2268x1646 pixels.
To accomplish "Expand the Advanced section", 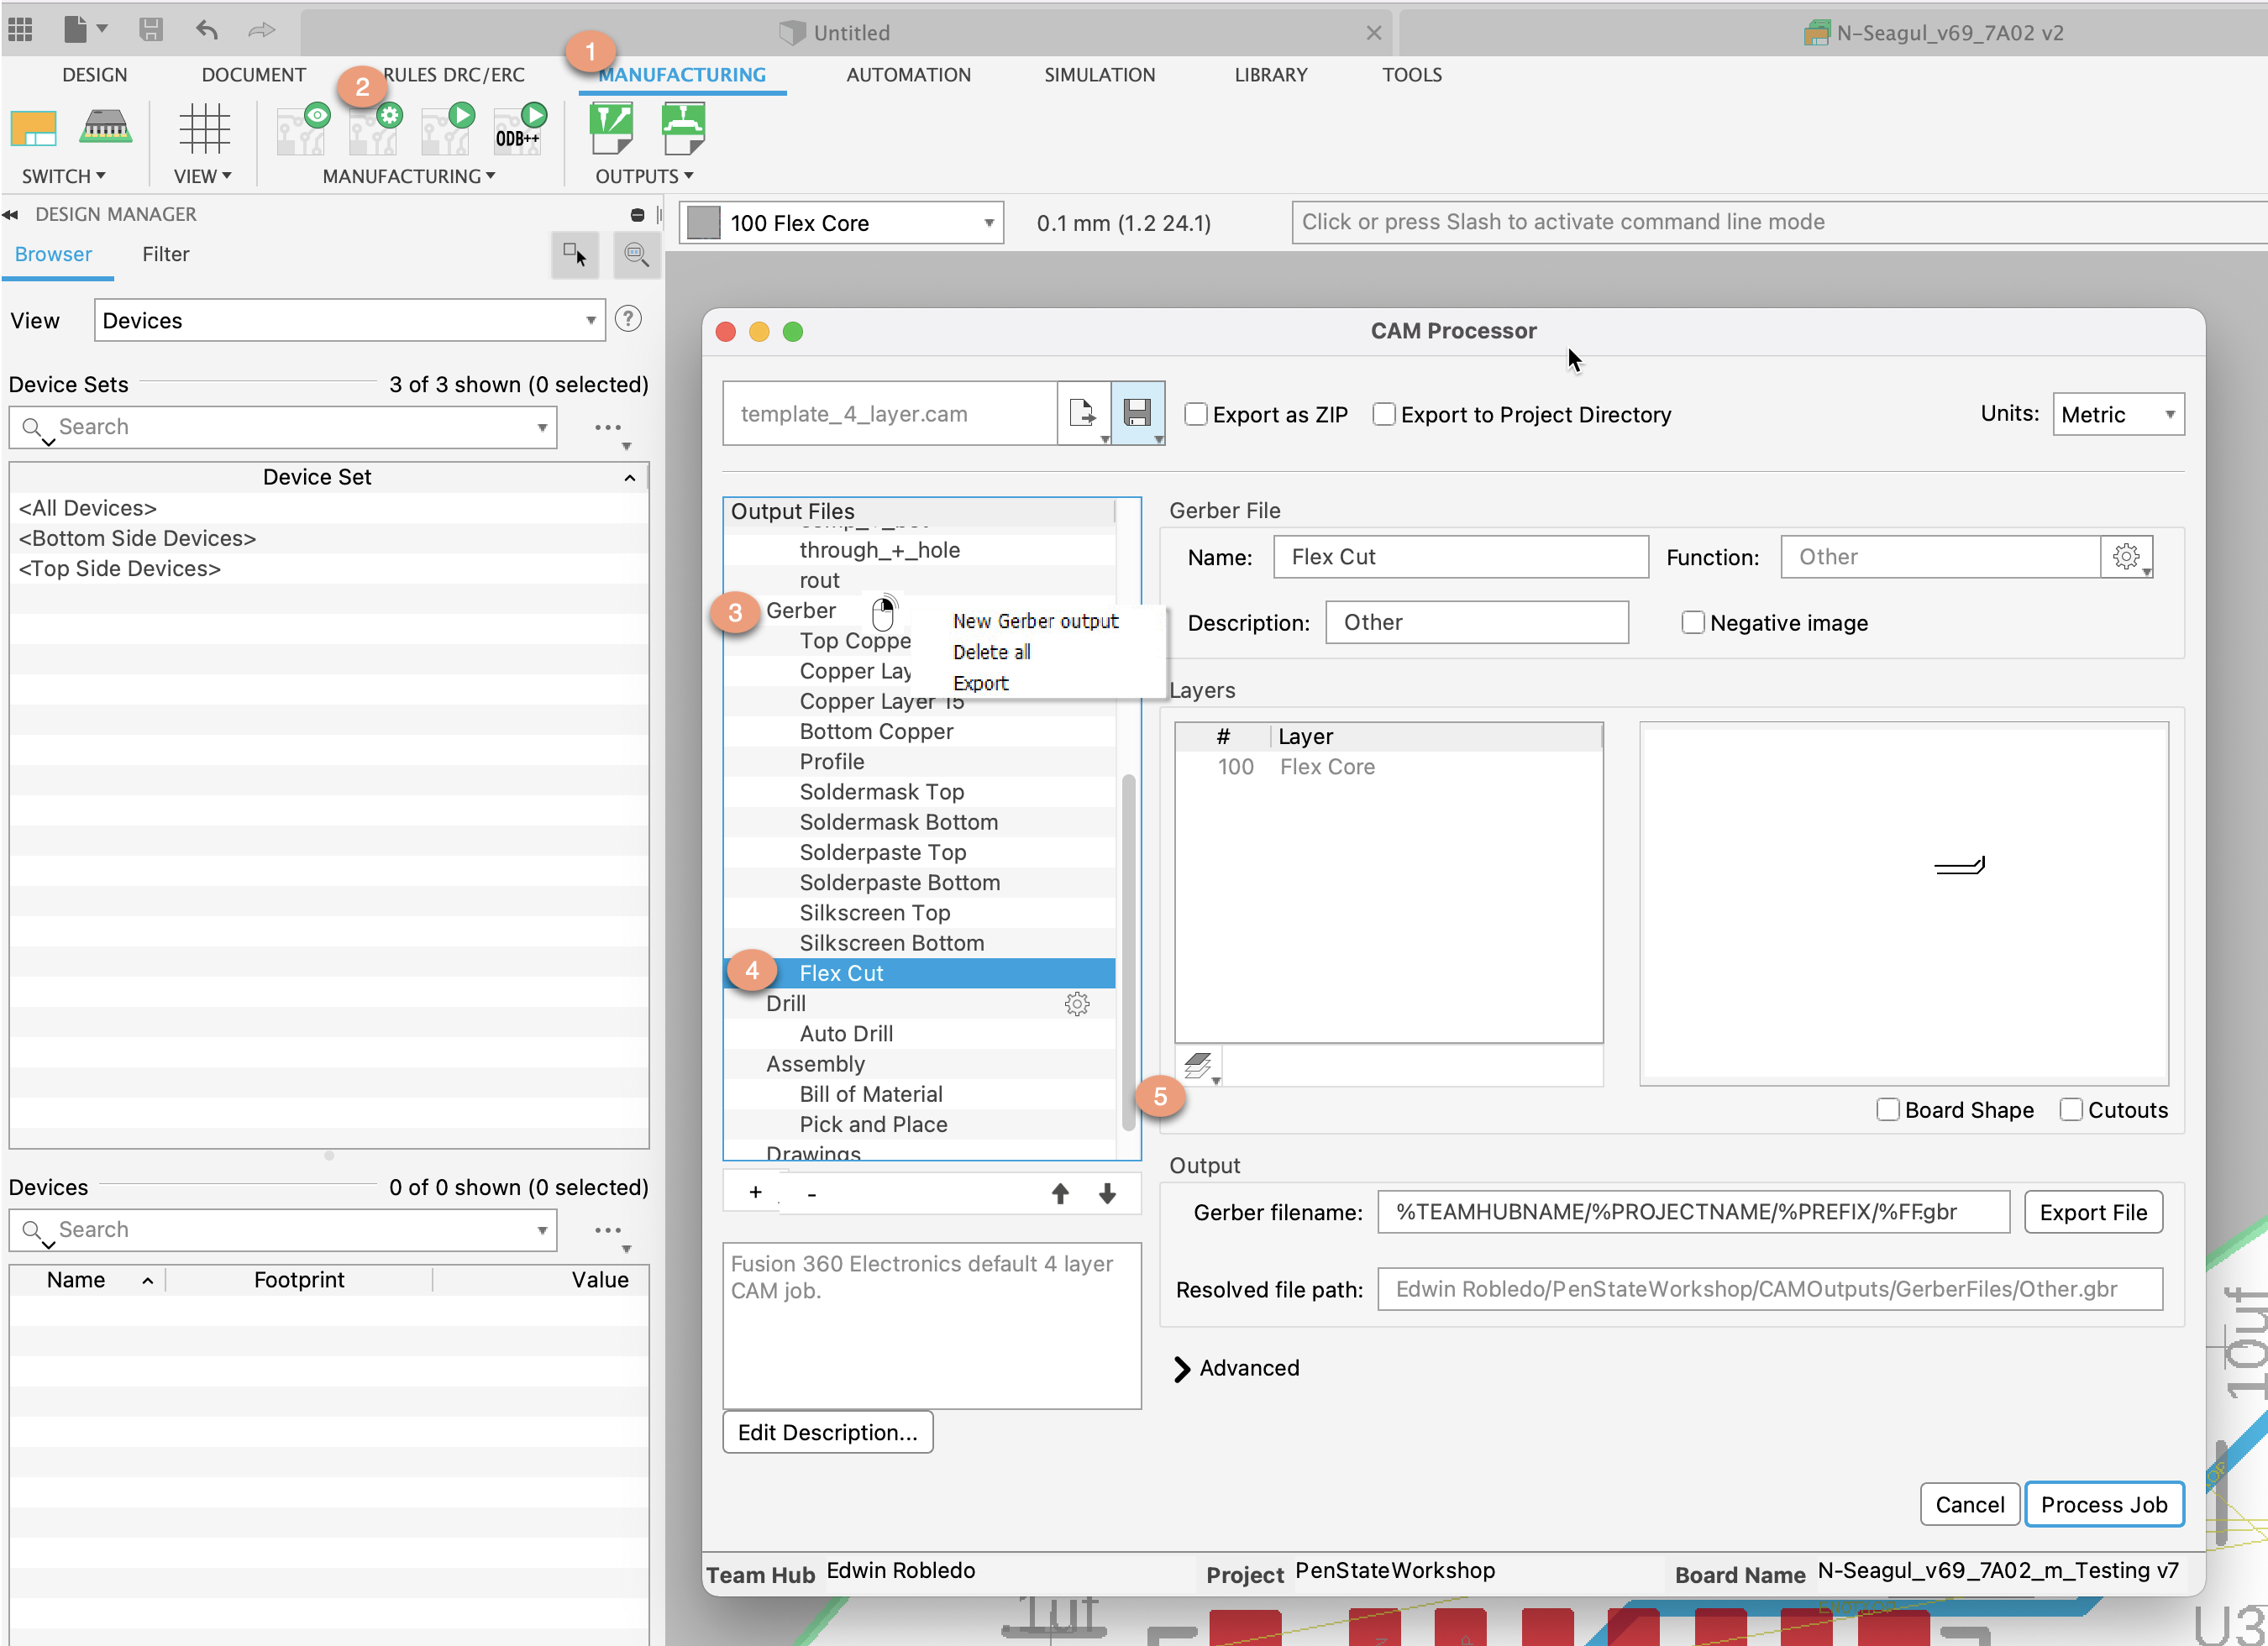I will 1184,1368.
